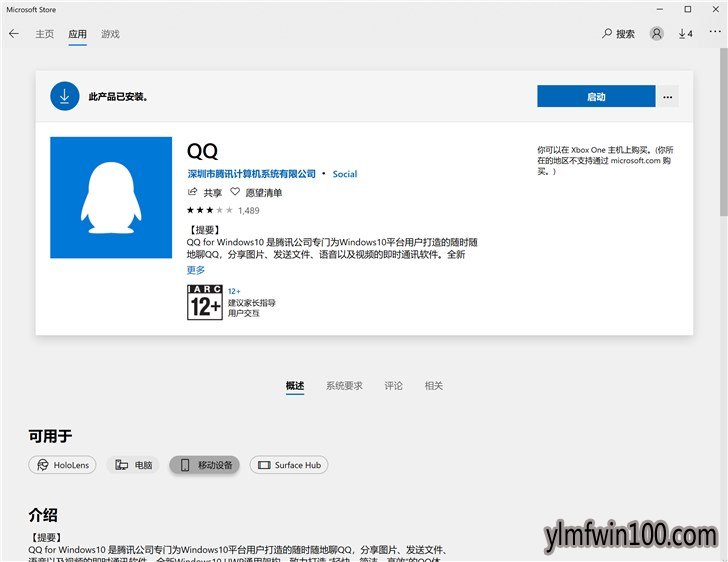View downloads and updates with count 4
Image resolution: width=728 pixels, height=562 pixels.
(x=686, y=33)
